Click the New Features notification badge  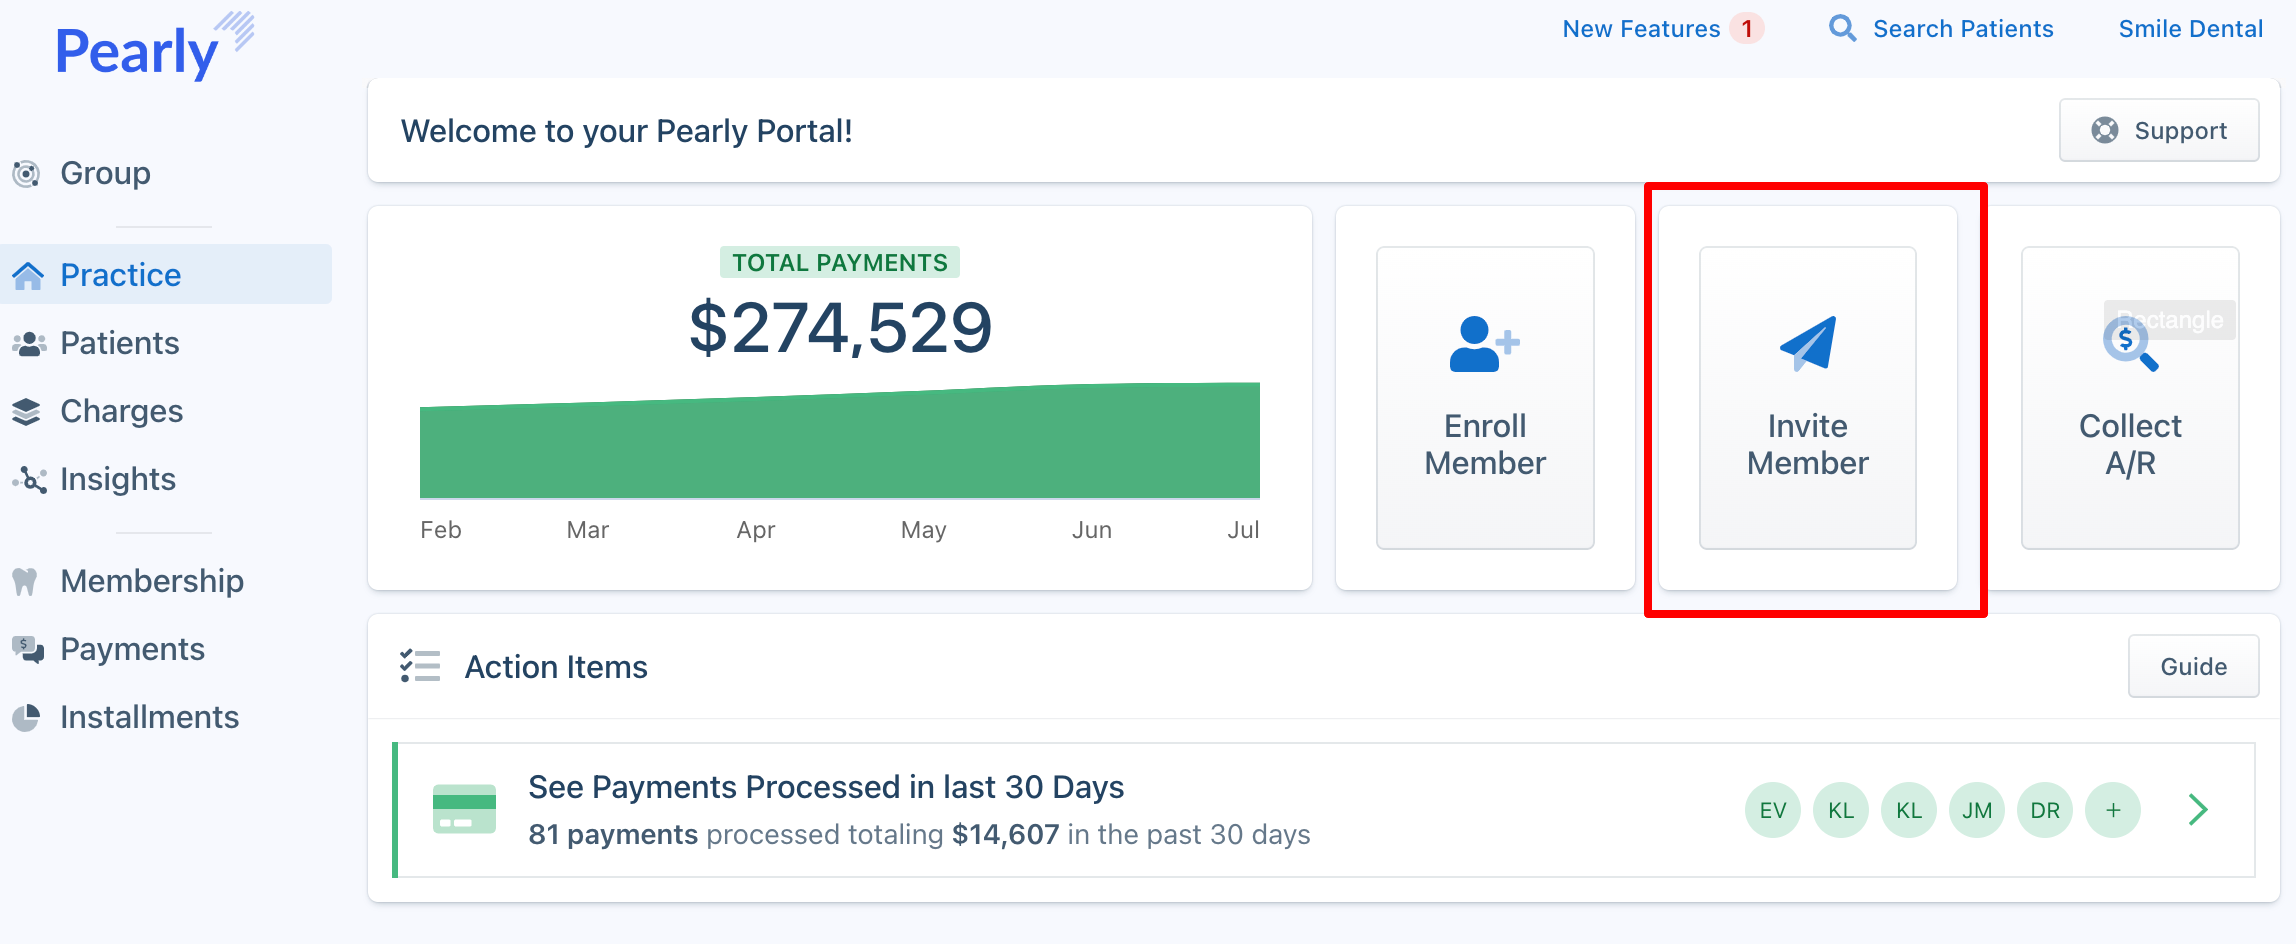(1747, 29)
